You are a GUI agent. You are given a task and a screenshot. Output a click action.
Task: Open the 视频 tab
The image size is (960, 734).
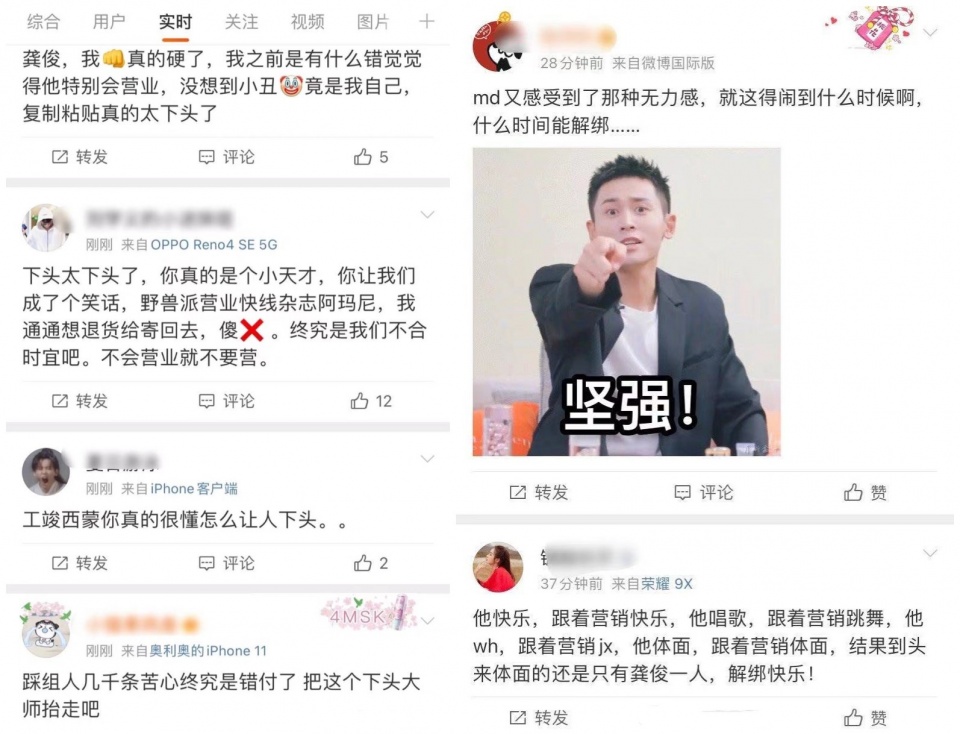coord(307,22)
